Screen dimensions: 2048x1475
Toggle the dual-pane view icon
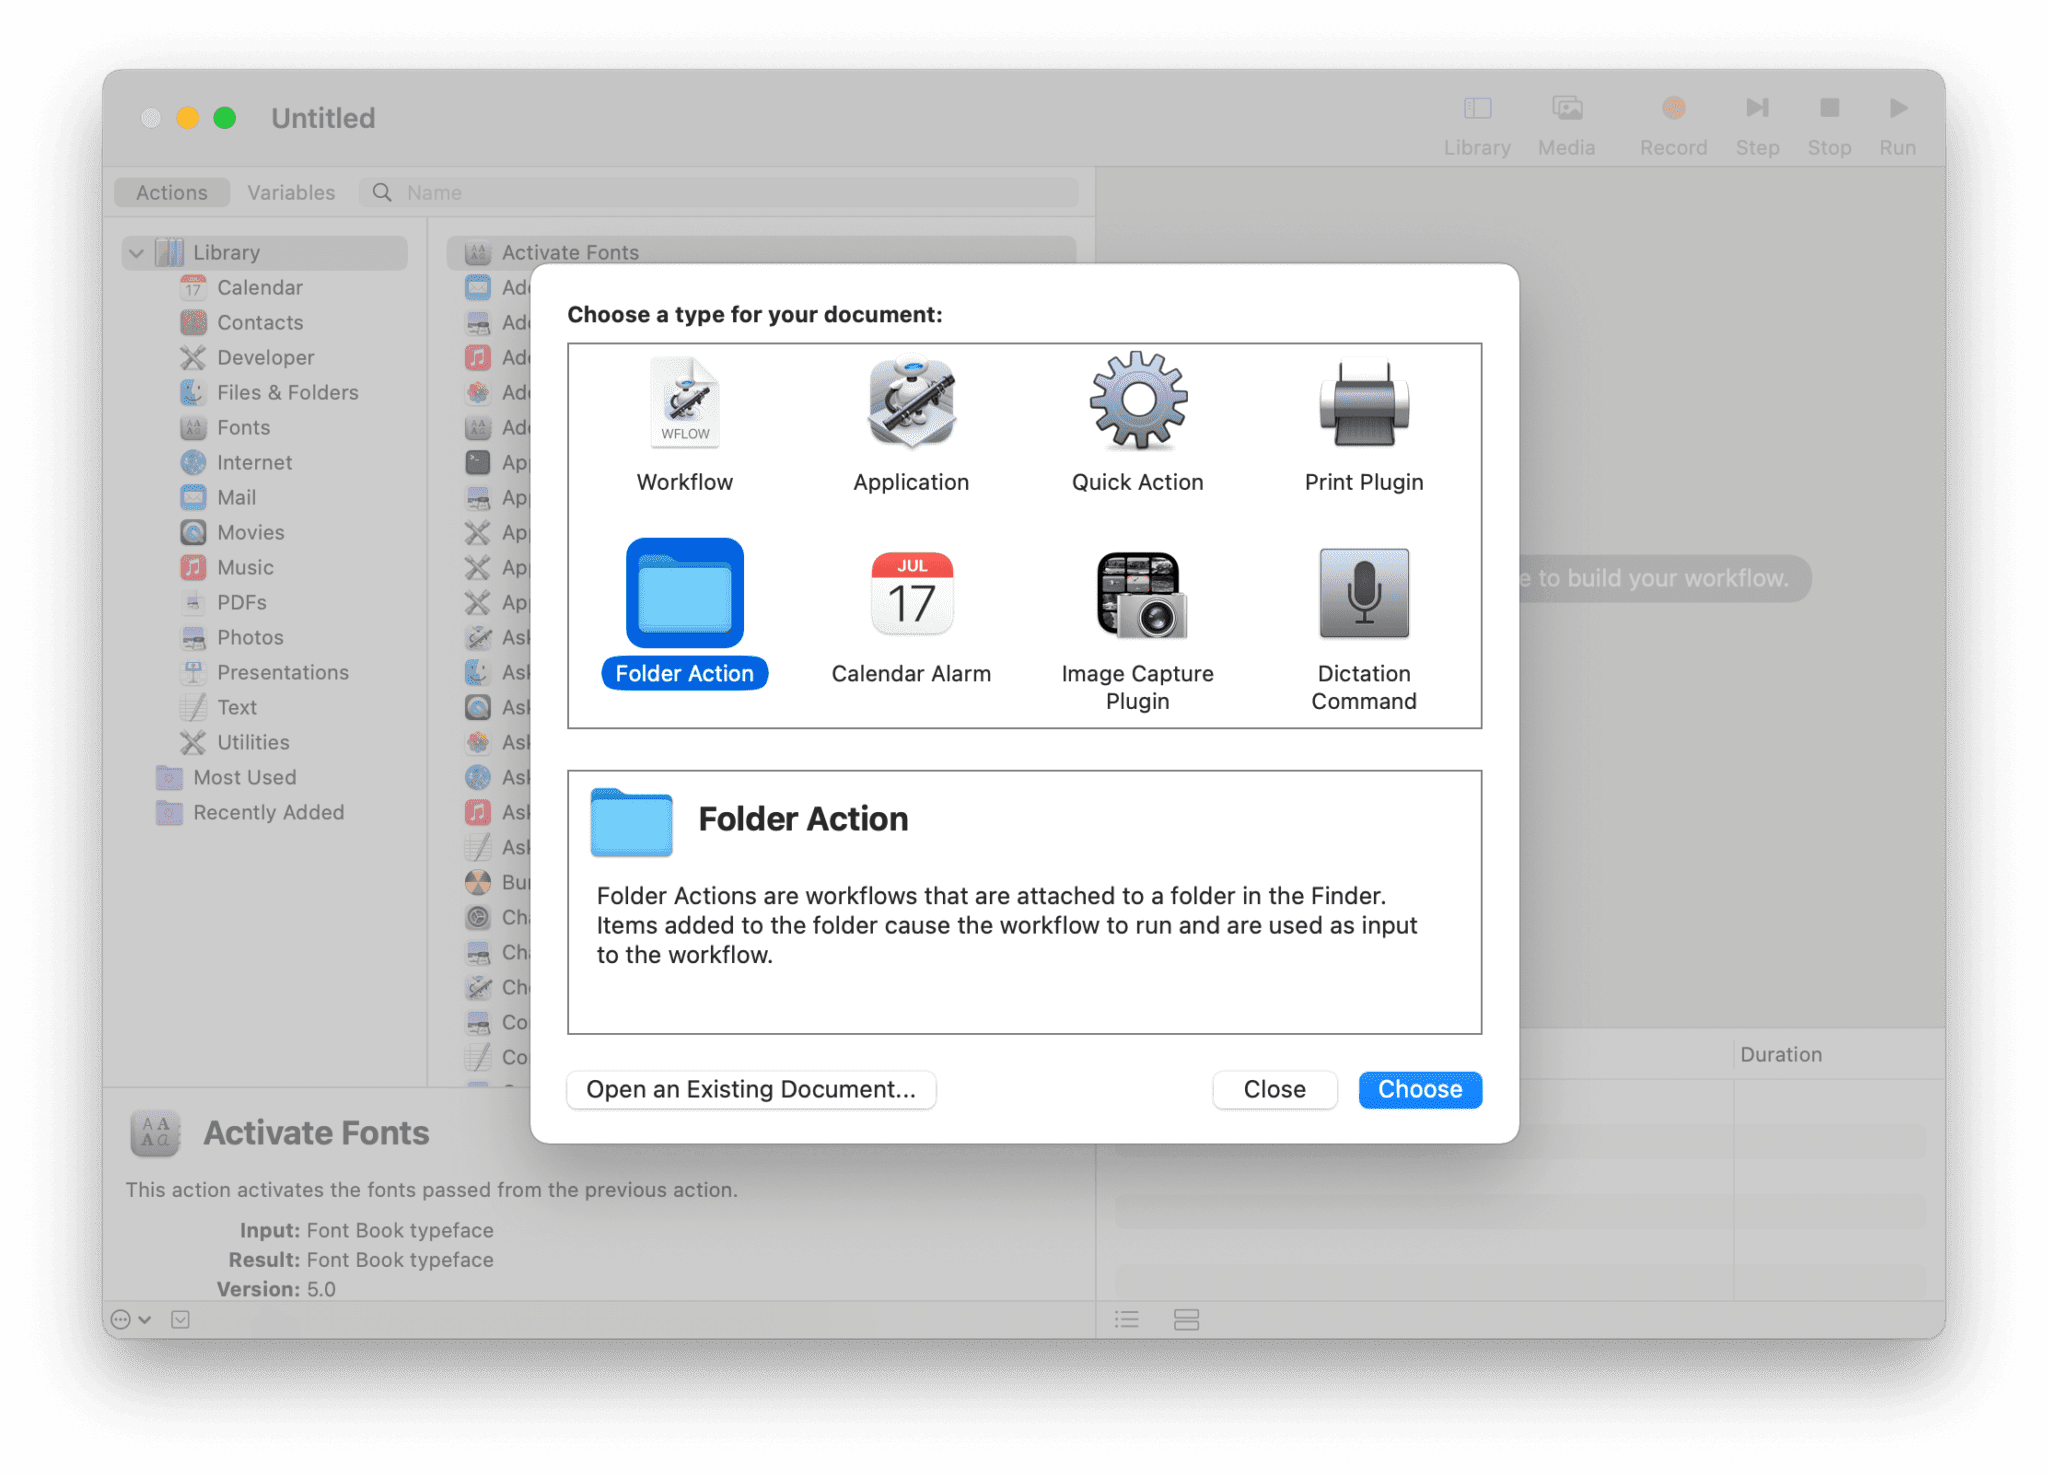tap(1186, 1319)
